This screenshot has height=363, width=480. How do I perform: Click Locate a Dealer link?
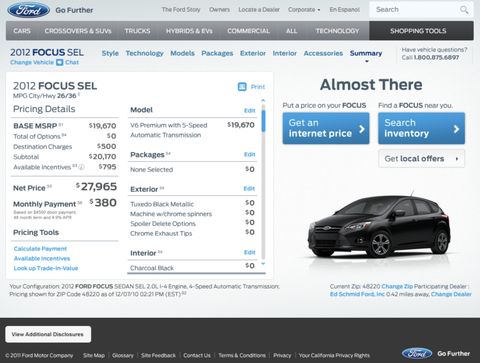click(259, 10)
